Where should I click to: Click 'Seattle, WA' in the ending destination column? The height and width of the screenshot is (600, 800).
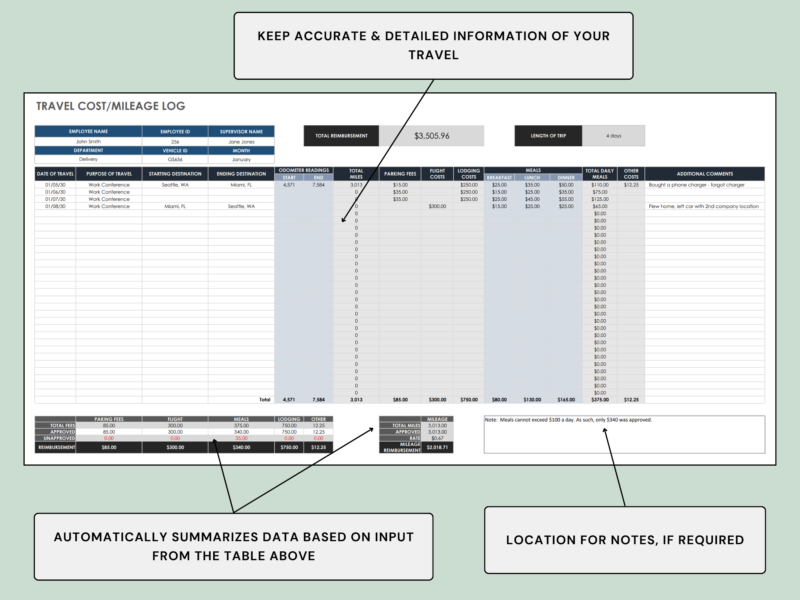241,206
